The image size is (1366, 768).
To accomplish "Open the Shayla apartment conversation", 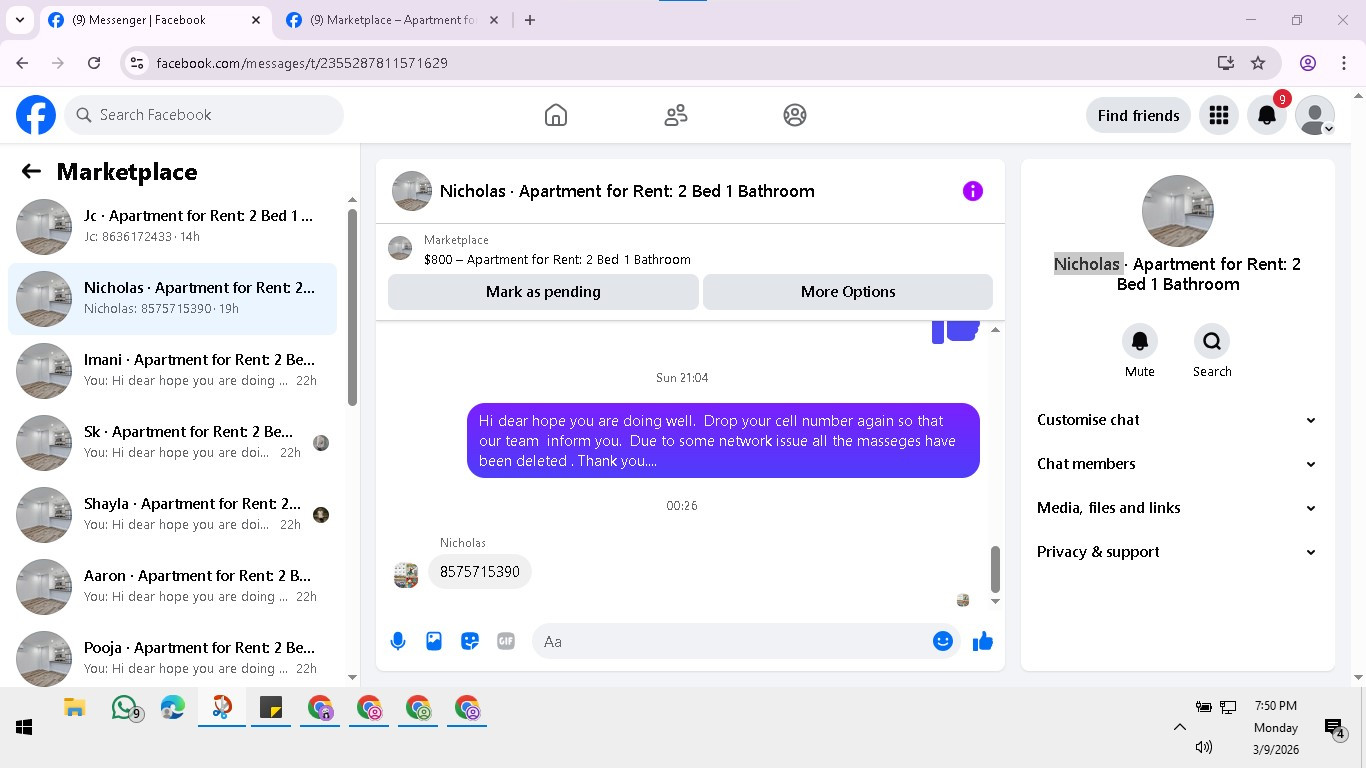I will pos(172,514).
